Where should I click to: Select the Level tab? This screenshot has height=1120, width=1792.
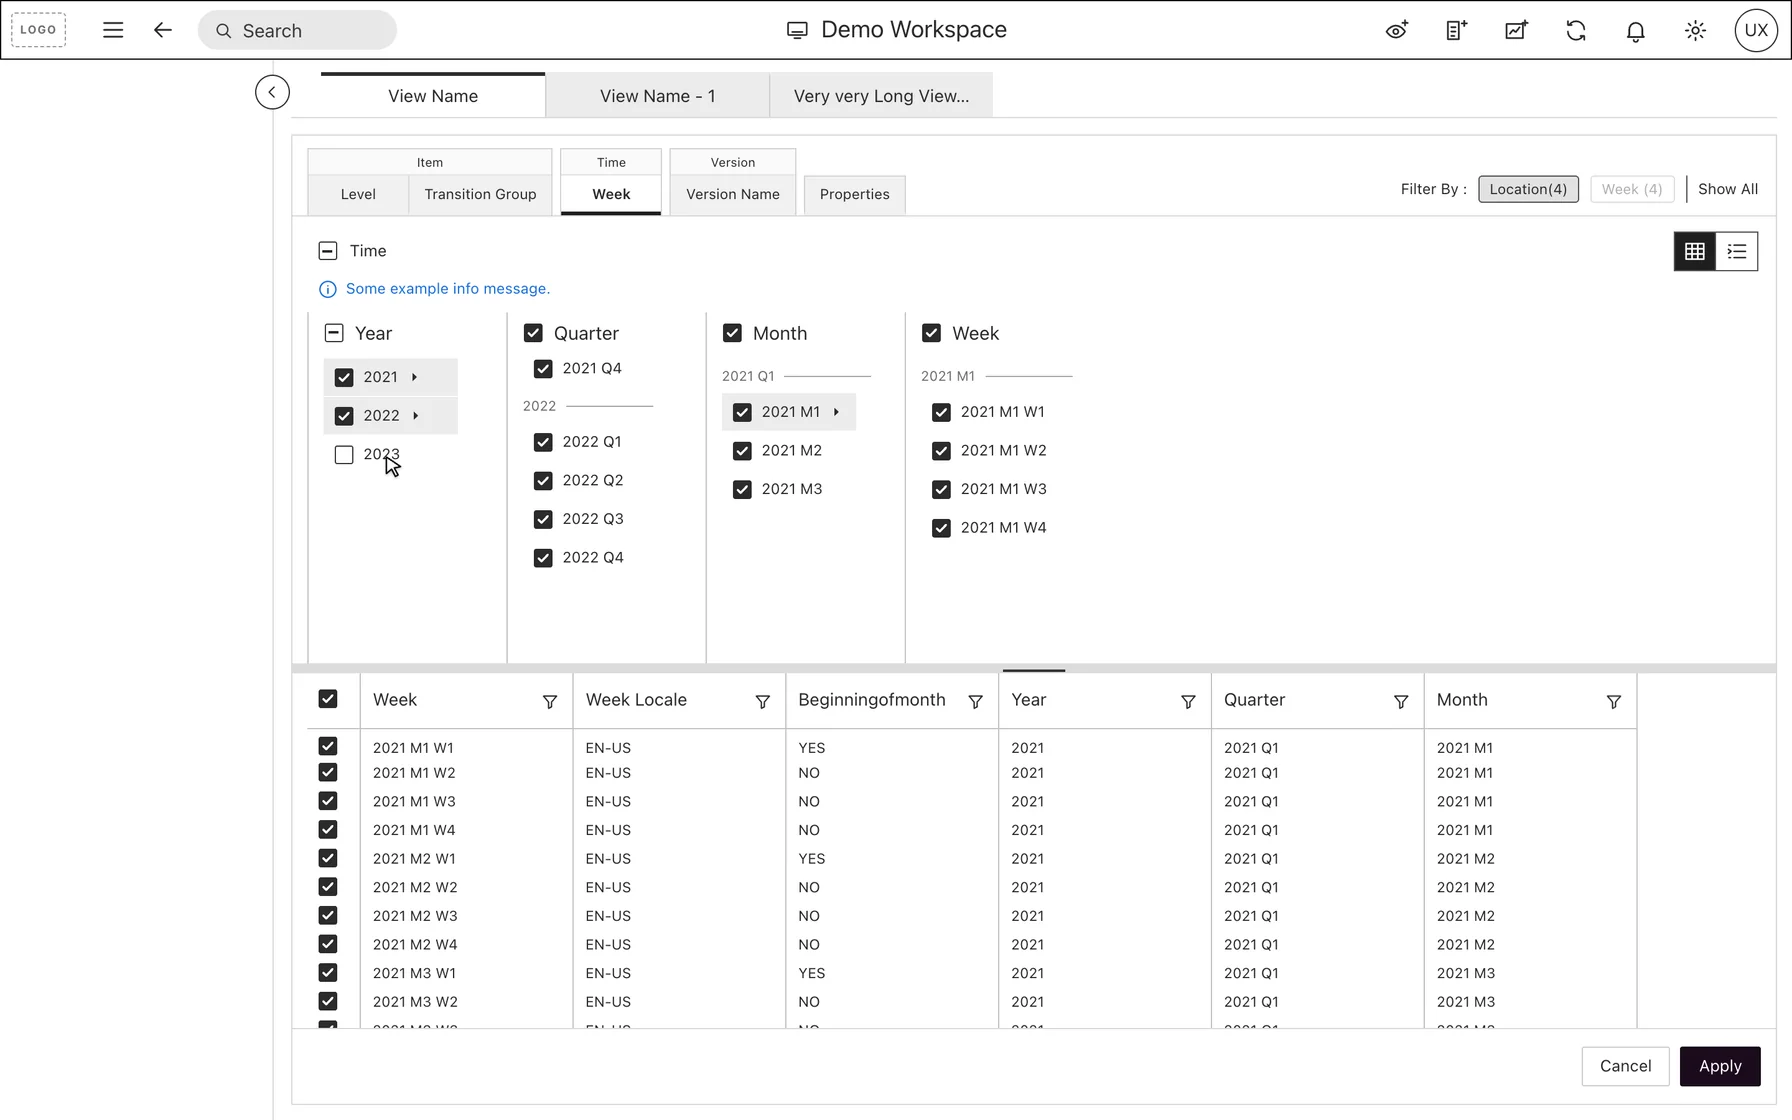tap(358, 194)
